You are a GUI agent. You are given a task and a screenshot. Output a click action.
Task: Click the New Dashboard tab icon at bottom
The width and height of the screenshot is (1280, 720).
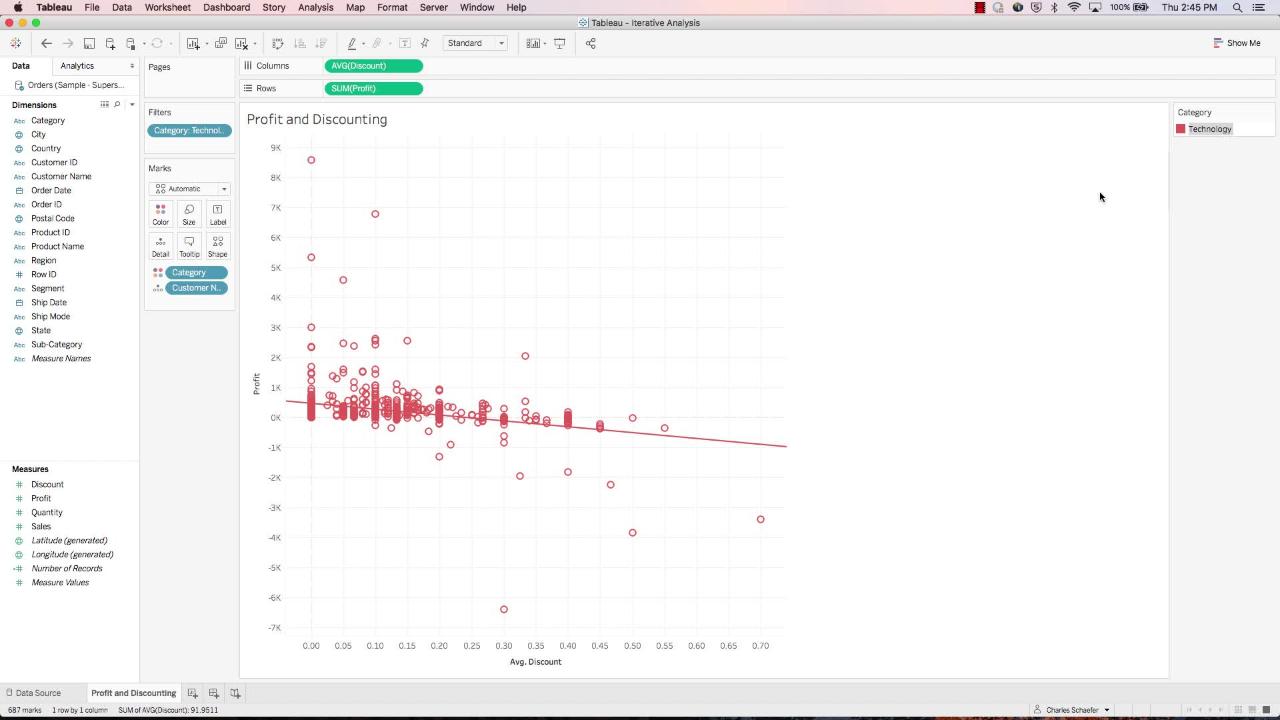click(214, 693)
